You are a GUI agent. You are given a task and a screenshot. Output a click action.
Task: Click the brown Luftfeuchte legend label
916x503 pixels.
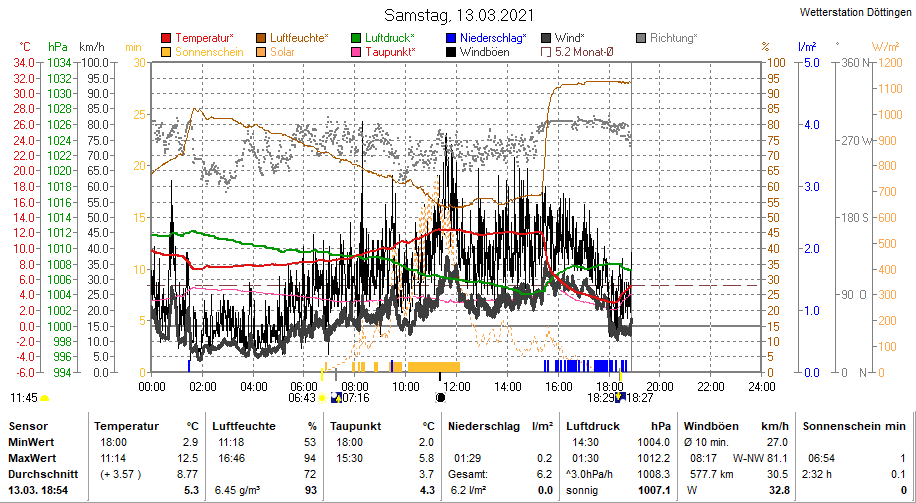[x=299, y=38]
